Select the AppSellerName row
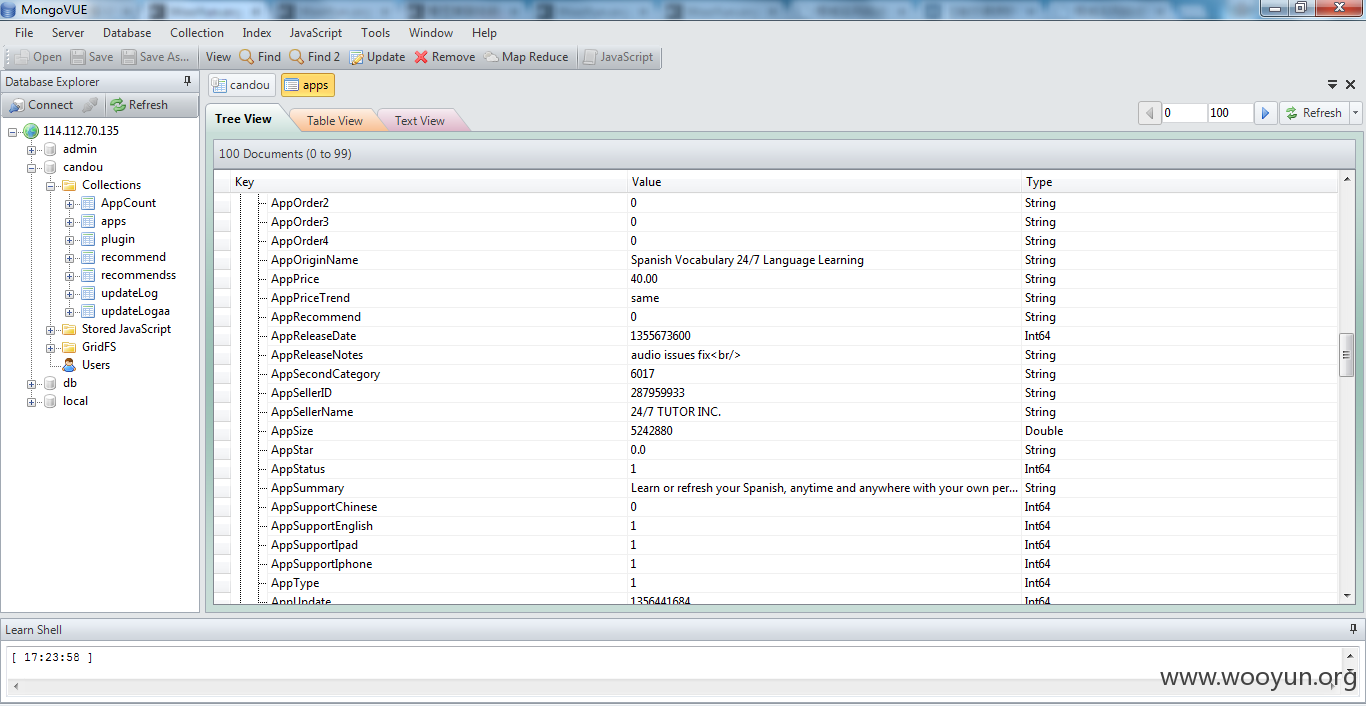 [776, 412]
